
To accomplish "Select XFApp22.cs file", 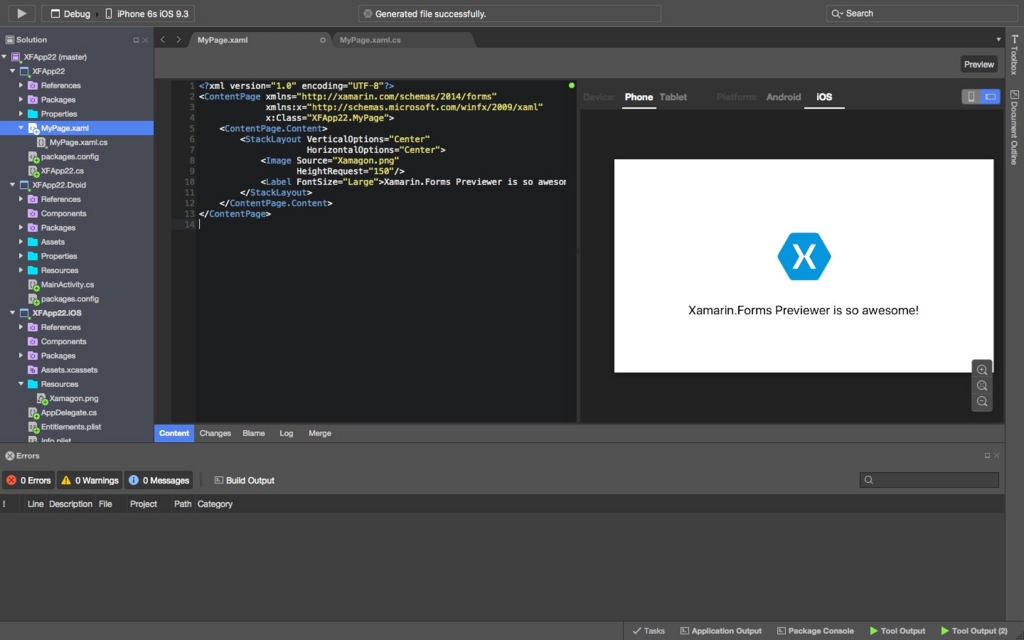I will 62,170.
